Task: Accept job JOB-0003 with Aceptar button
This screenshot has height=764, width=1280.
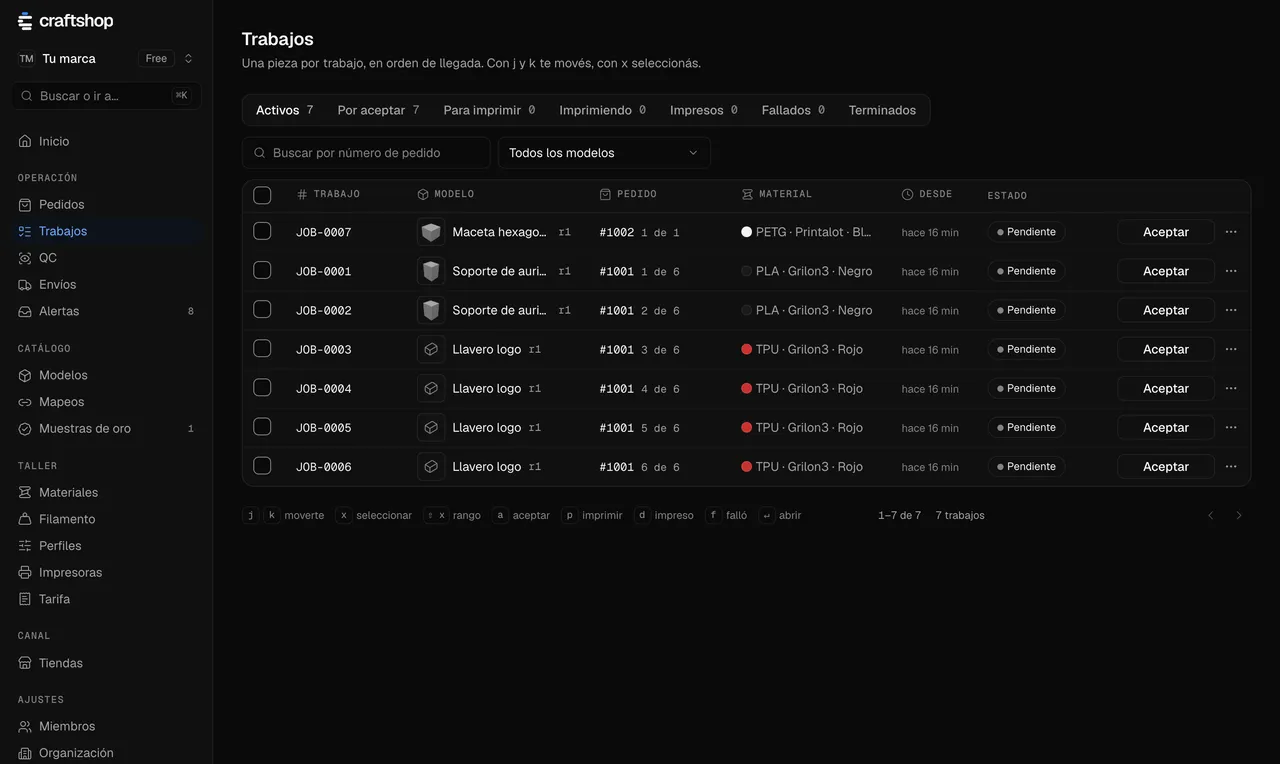Action: [1166, 349]
